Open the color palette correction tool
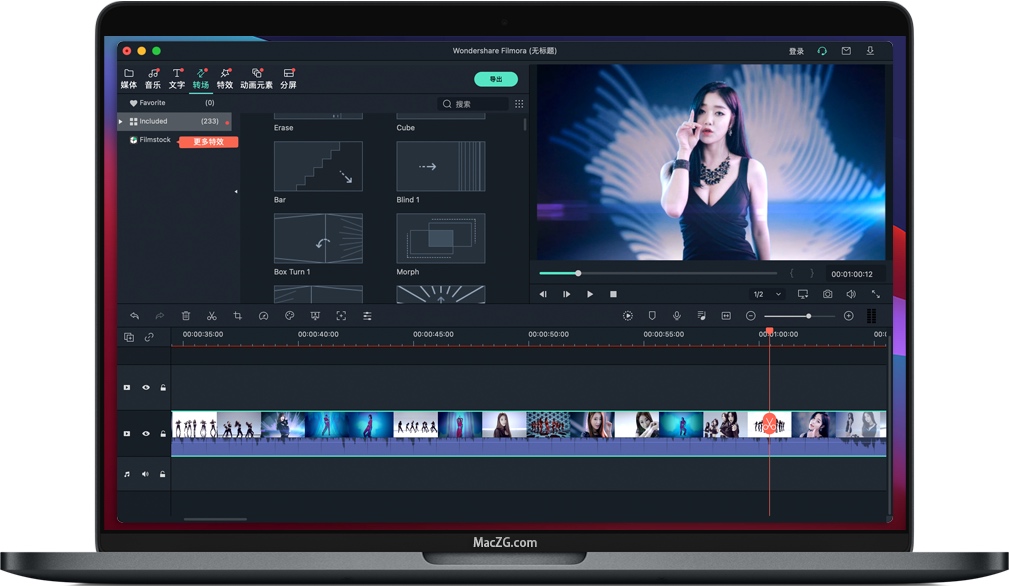This screenshot has height=586, width=1009. [289, 316]
